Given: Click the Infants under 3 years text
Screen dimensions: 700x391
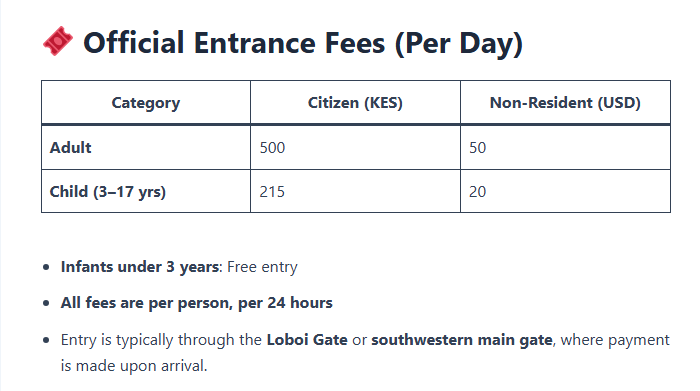Looking at the screenshot, I should (140, 267).
